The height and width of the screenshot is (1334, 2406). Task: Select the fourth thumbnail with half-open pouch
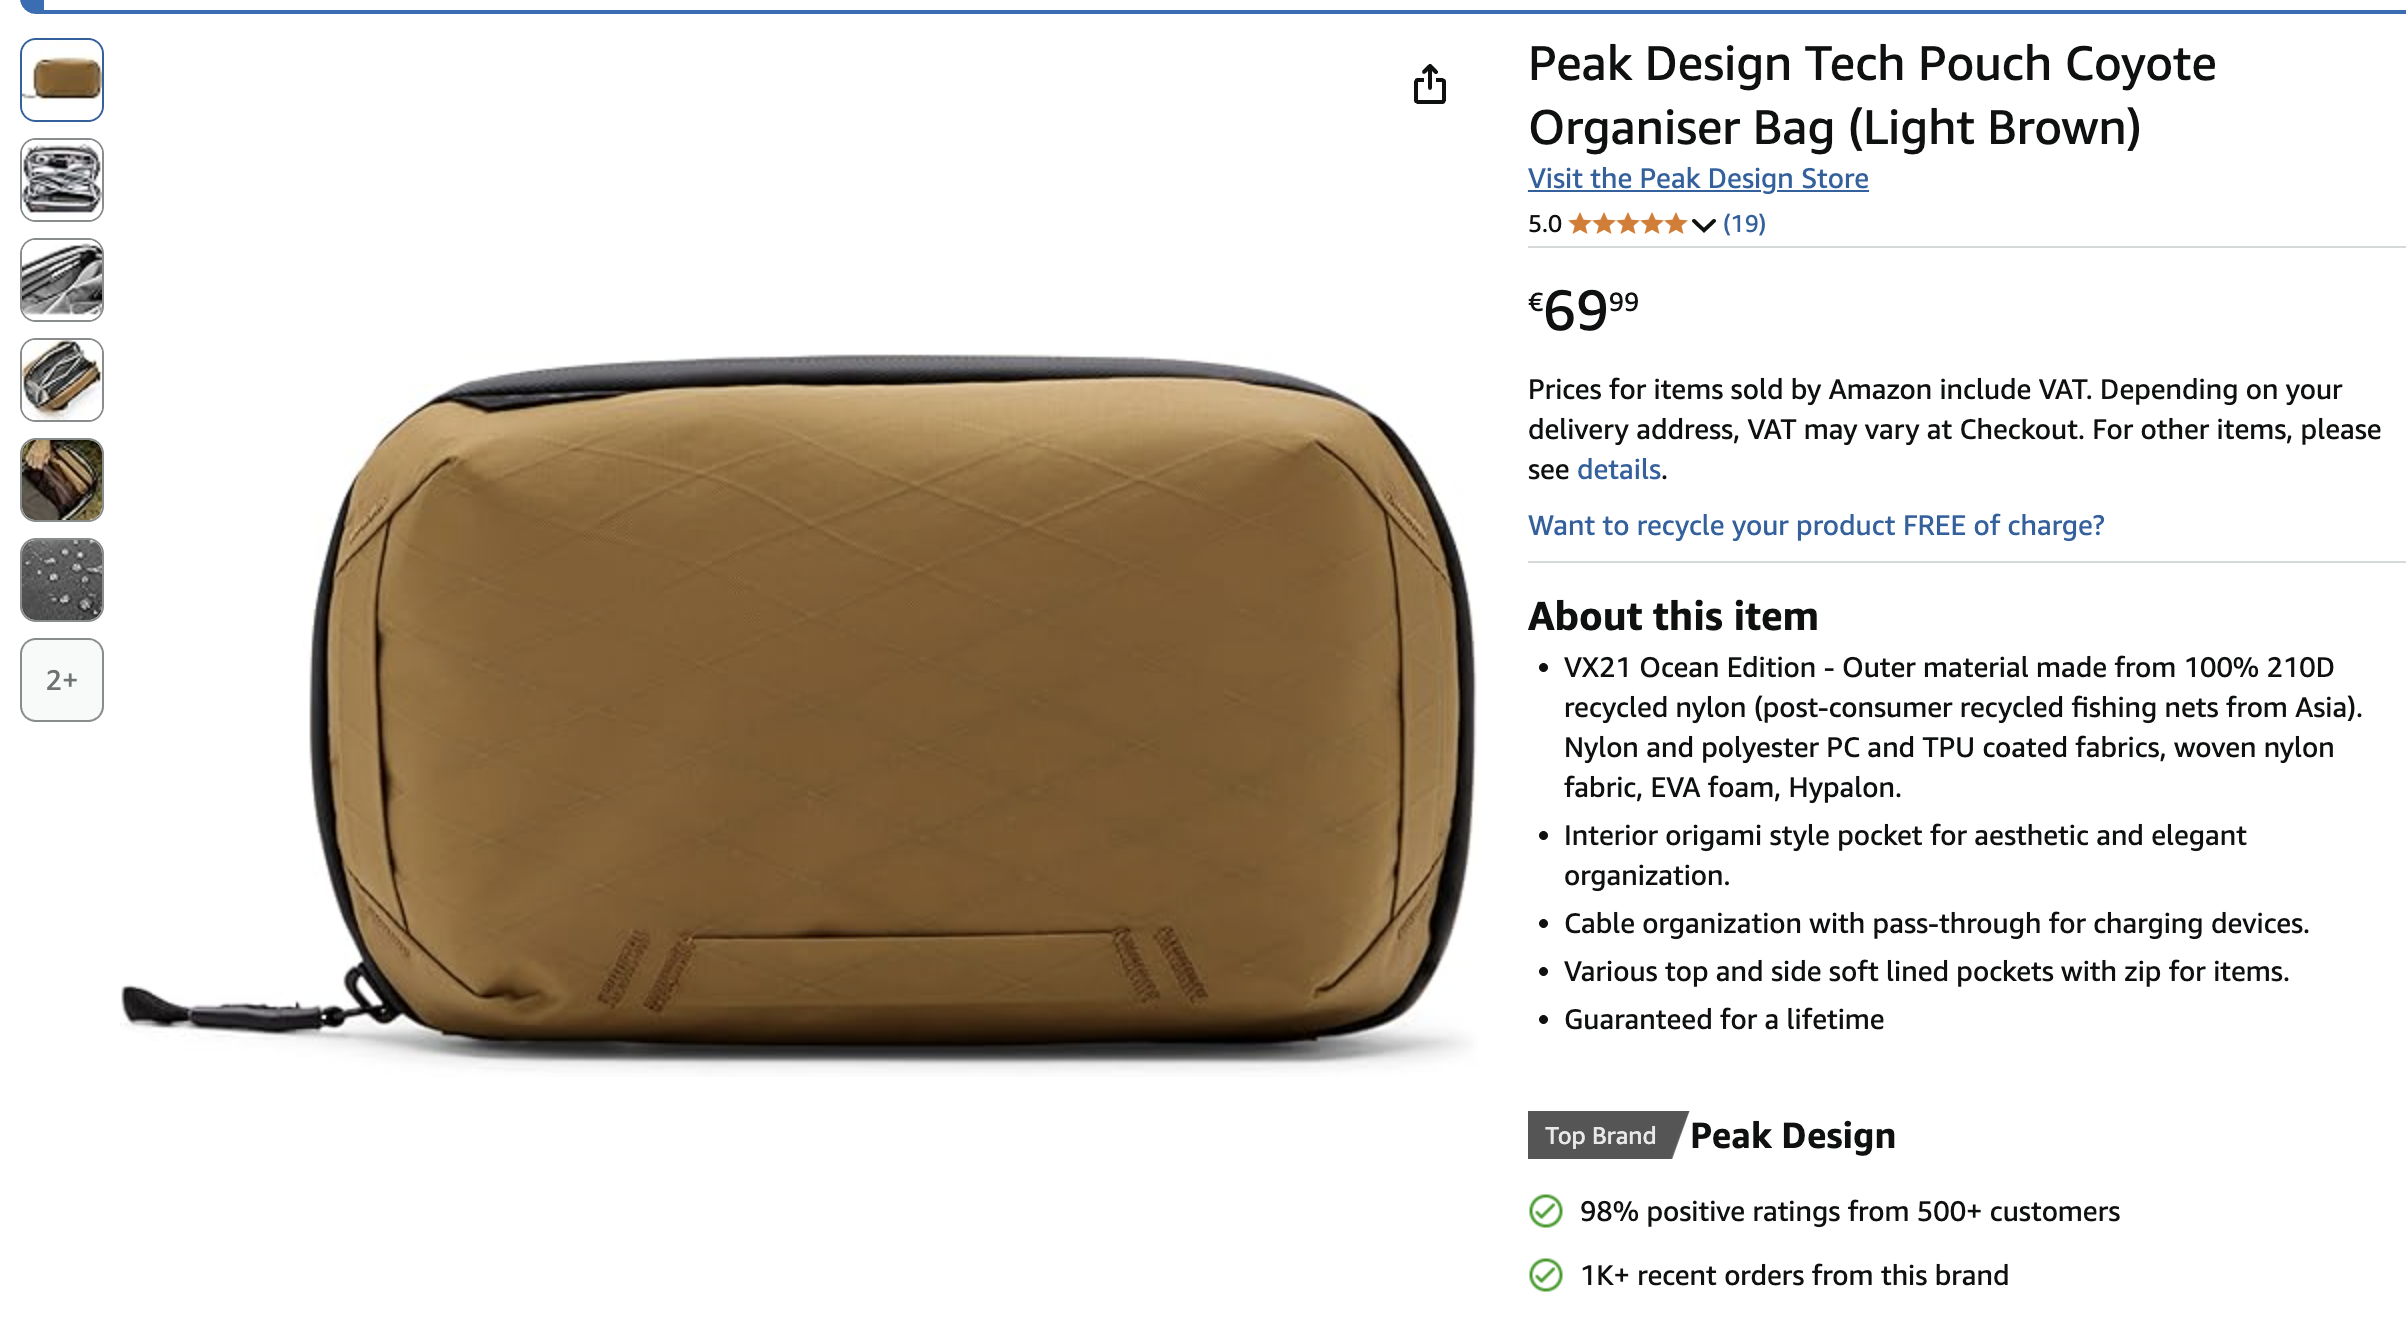click(62, 380)
